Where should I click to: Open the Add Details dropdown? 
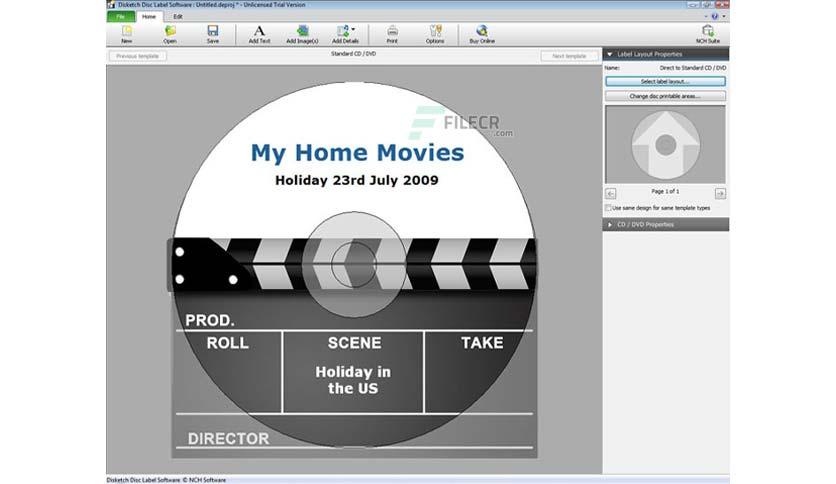click(346, 33)
